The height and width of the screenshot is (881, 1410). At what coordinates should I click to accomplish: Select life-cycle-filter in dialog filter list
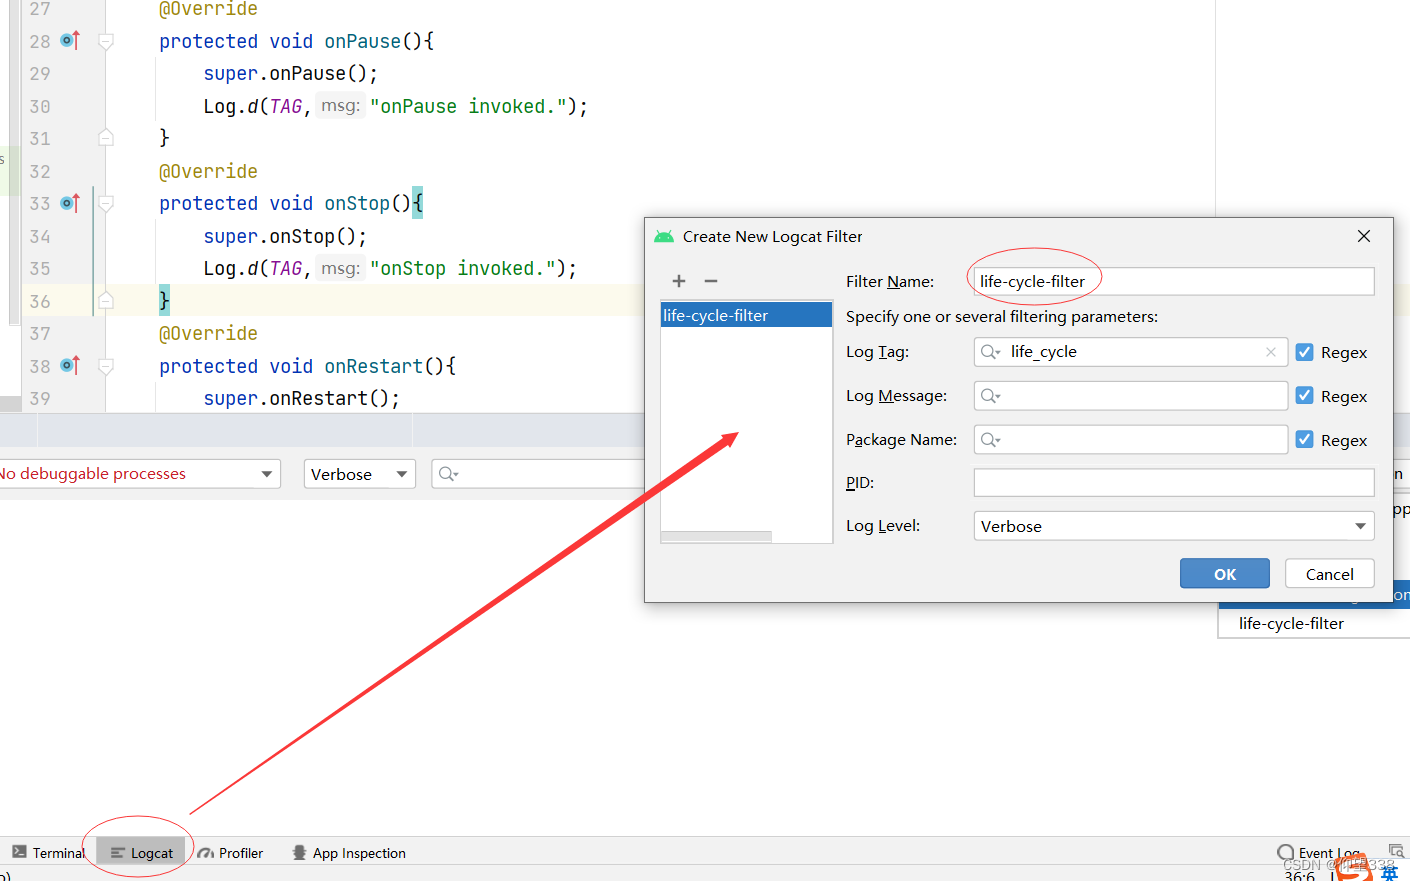(x=746, y=315)
